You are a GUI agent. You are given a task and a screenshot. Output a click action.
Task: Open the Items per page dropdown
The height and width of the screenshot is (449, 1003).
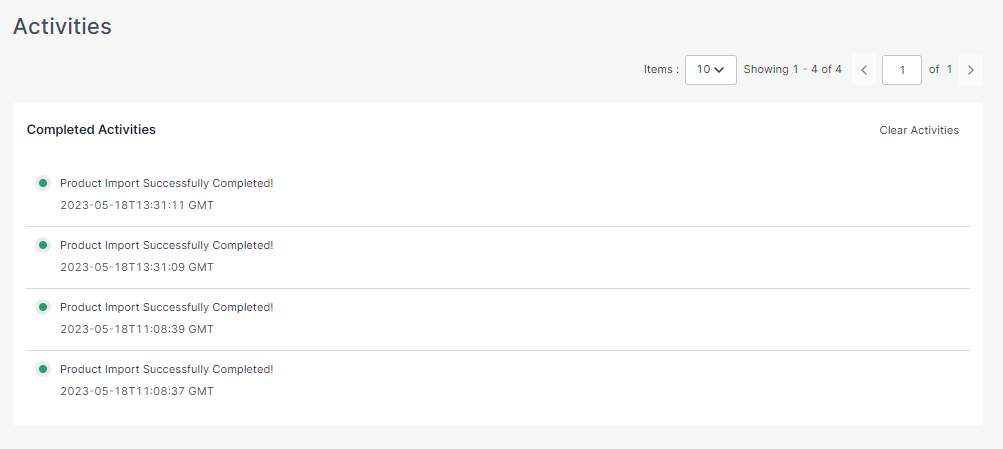tap(710, 70)
